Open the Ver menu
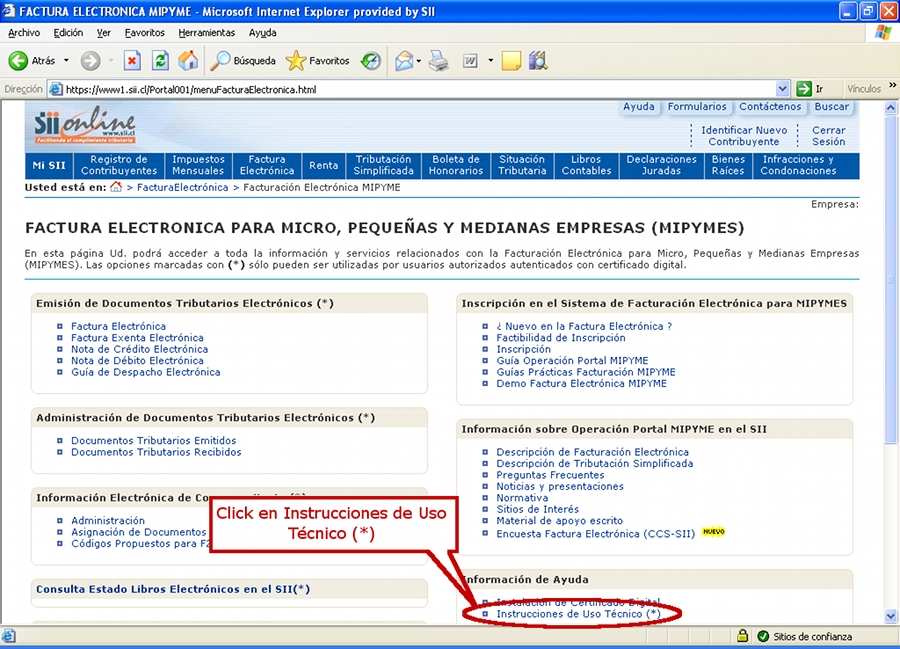This screenshot has width=900, height=649. pyautogui.click(x=104, y=33)
